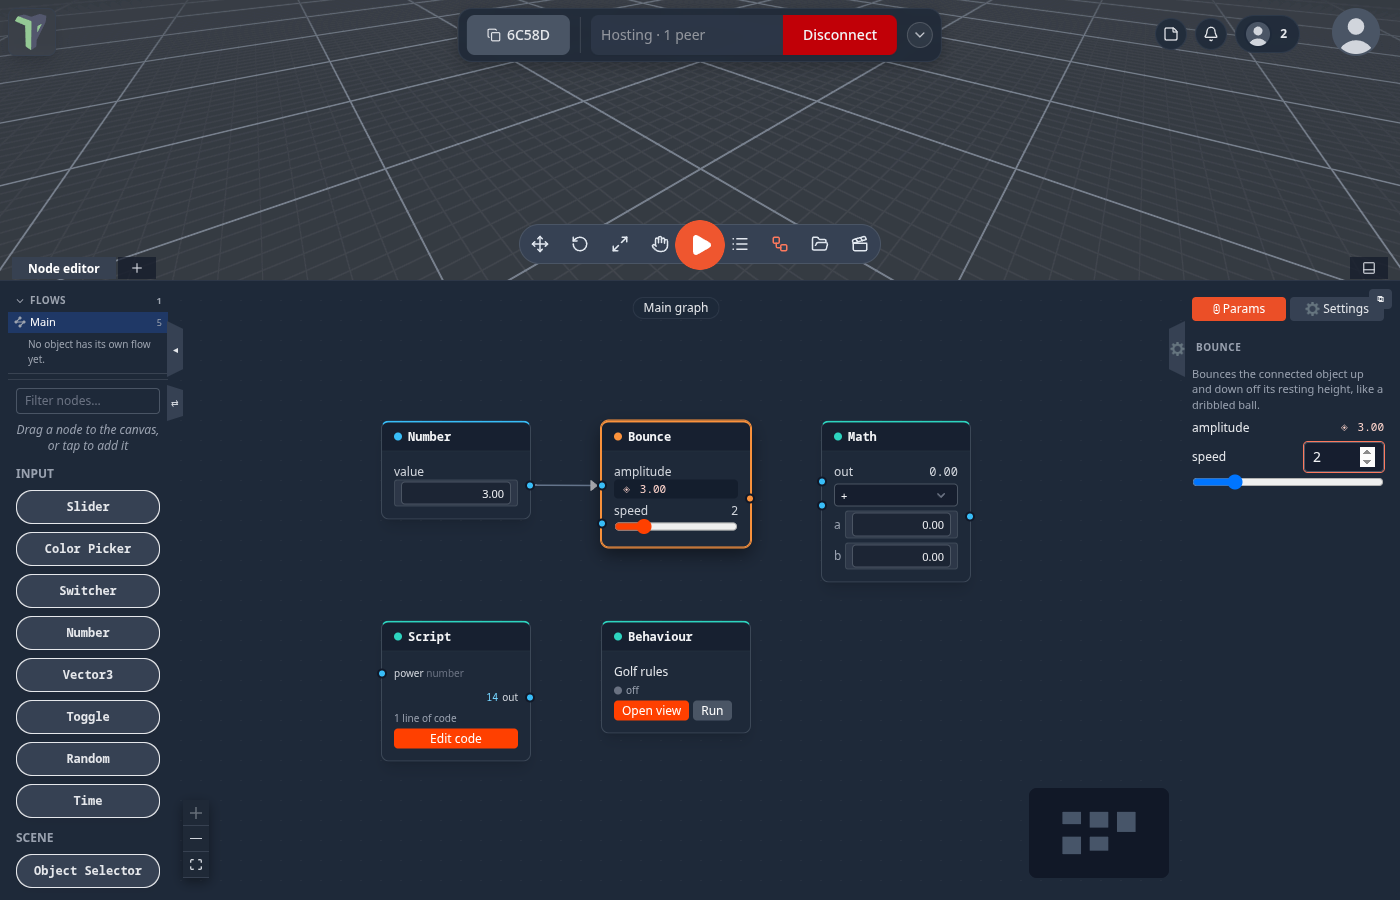
Task: Open the user profile avatar
Action: tap(1356, 30)
